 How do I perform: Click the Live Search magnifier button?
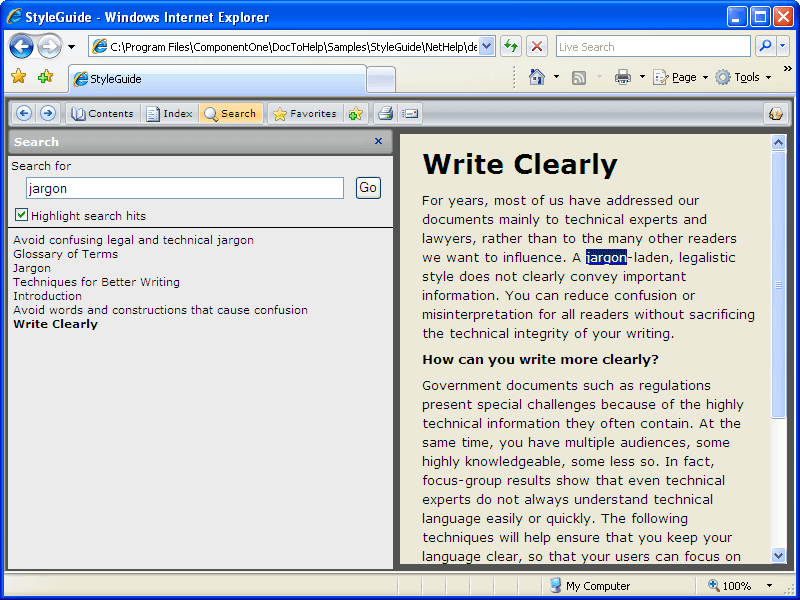tap(765, 46)
